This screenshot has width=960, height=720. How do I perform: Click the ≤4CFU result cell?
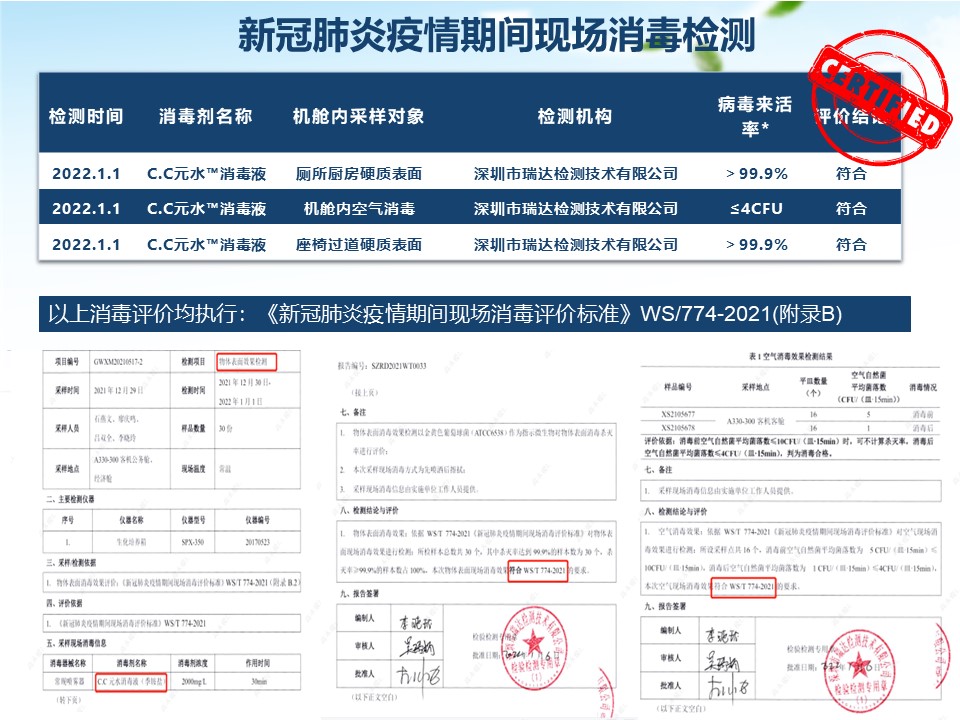[756, 209]
